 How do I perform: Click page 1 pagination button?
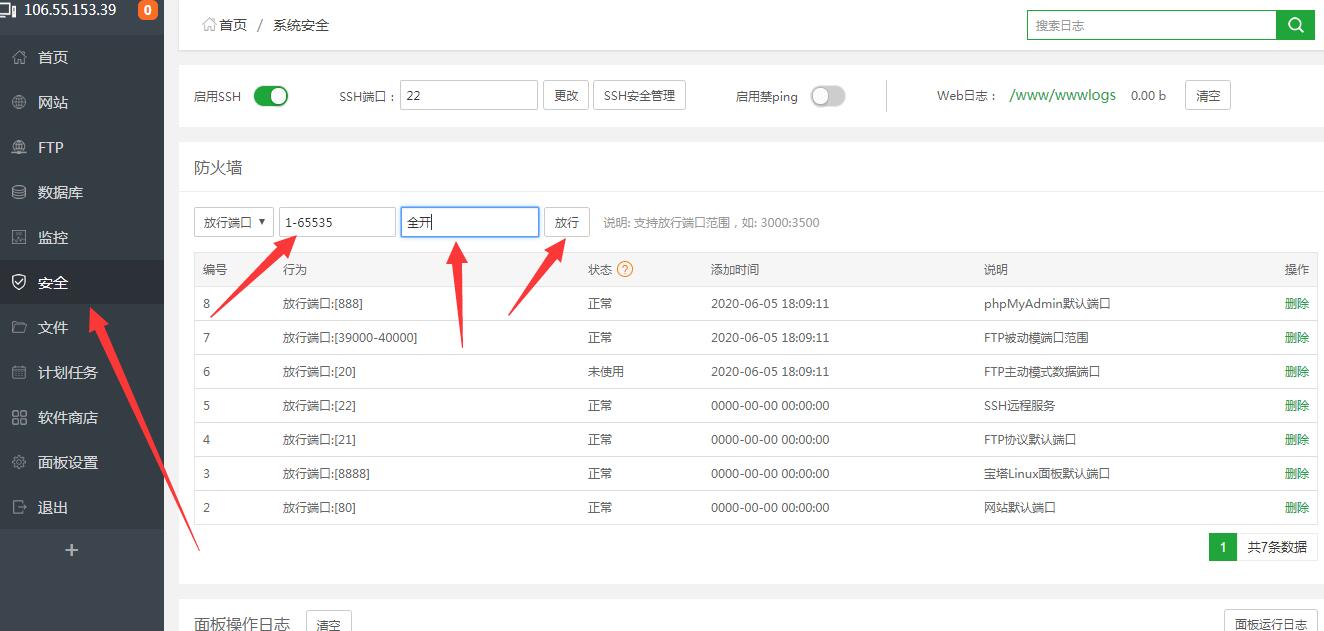click(1222, 547)
